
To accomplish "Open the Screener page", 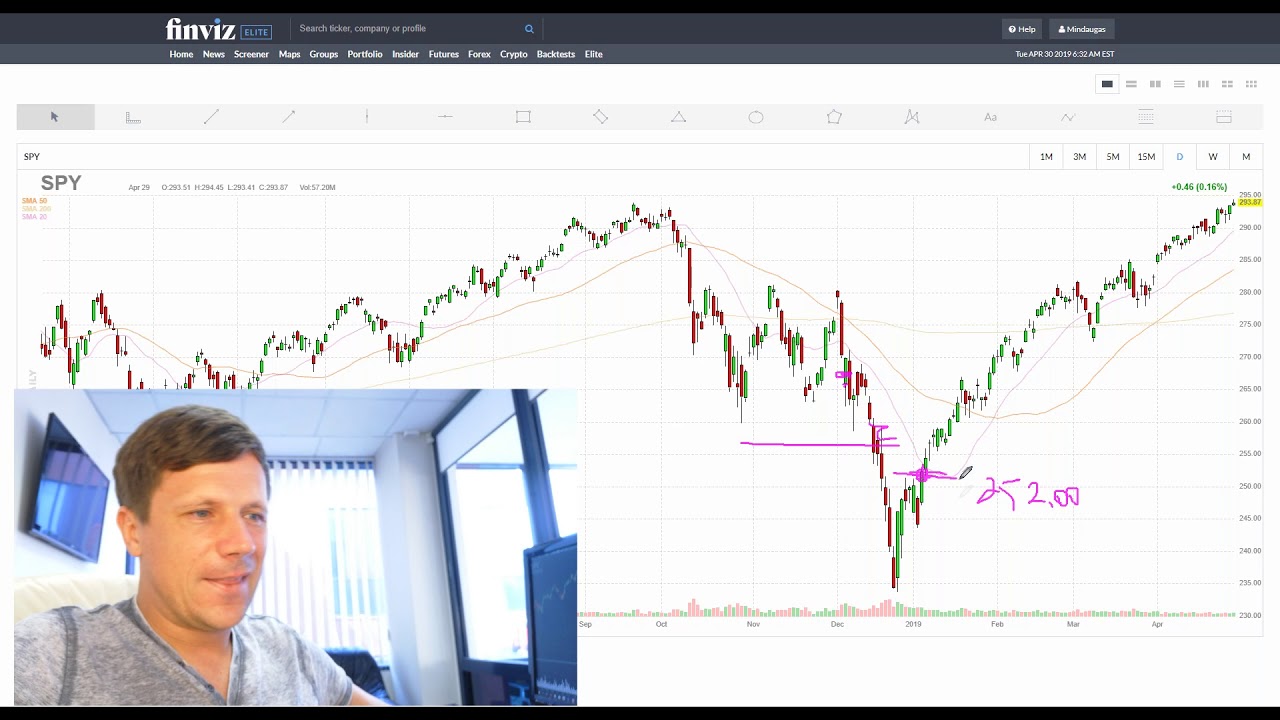I will coord(251,54).
